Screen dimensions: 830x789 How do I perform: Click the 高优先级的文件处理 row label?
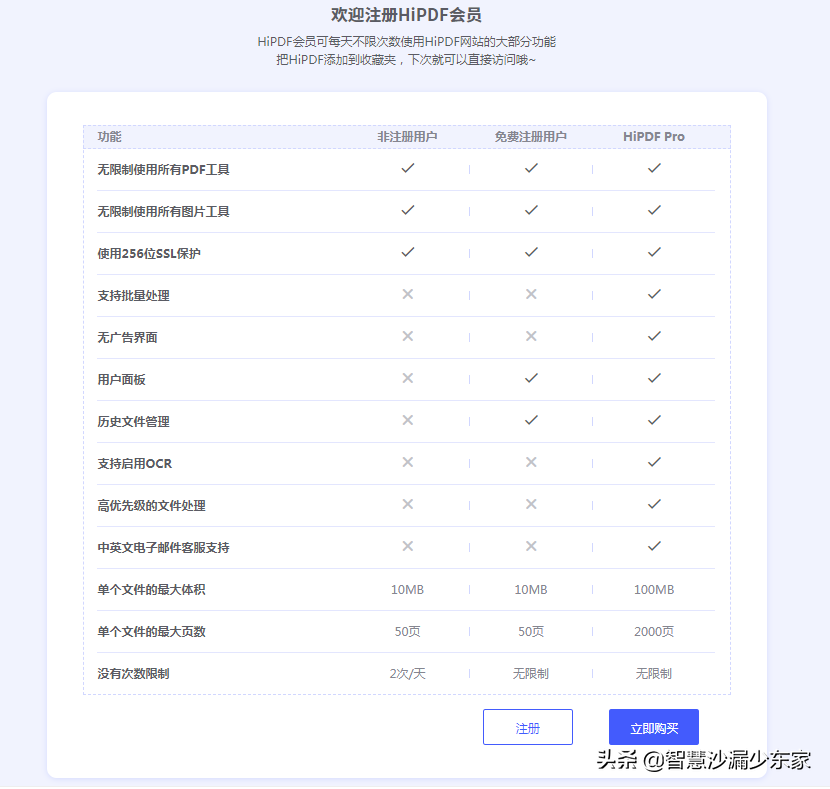(151, 506)
